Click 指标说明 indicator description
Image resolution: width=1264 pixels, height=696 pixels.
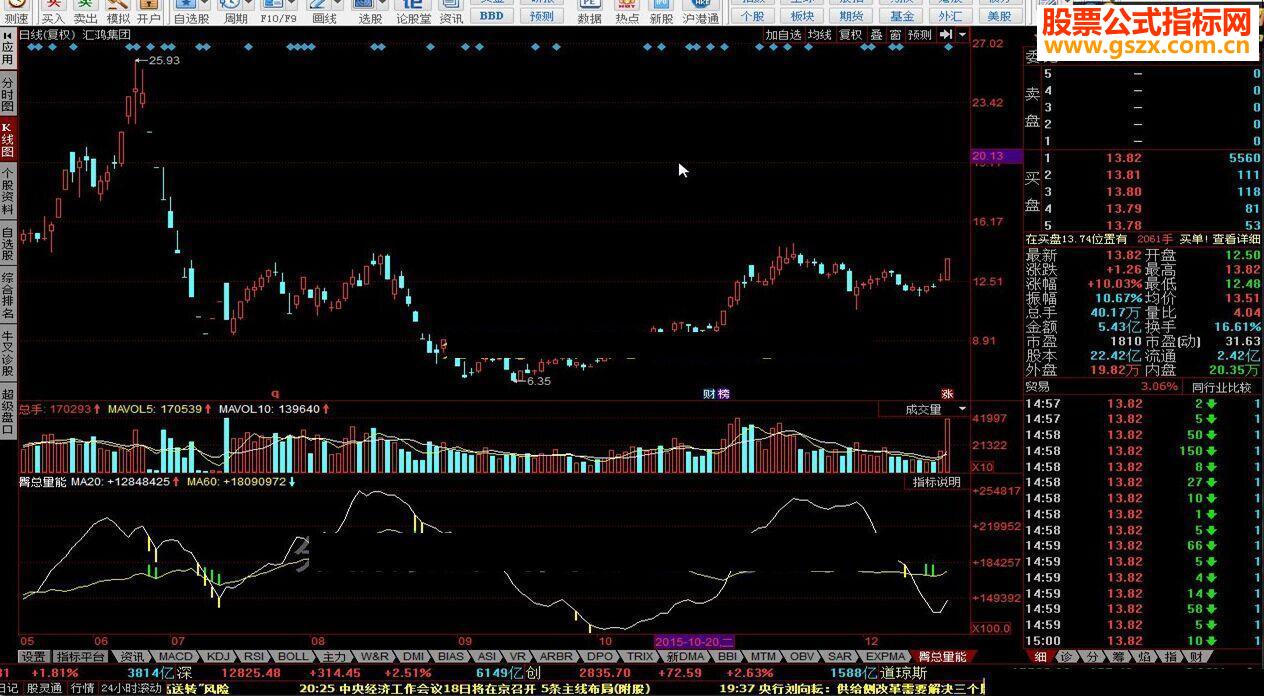coord(937,482)
